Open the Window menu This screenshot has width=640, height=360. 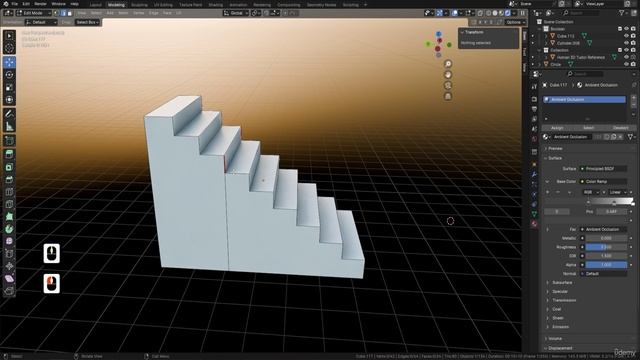58,4
